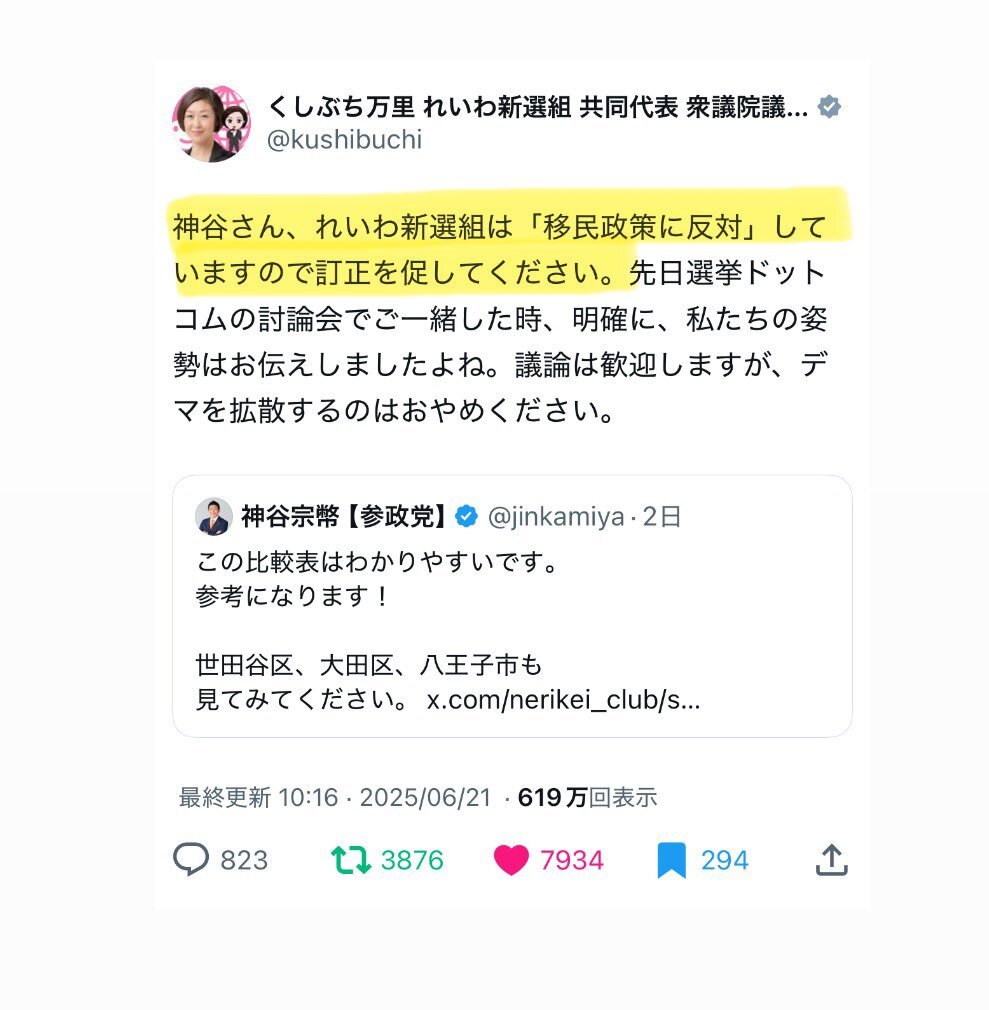Open the @kushibuchi handle link

[344, 140]
